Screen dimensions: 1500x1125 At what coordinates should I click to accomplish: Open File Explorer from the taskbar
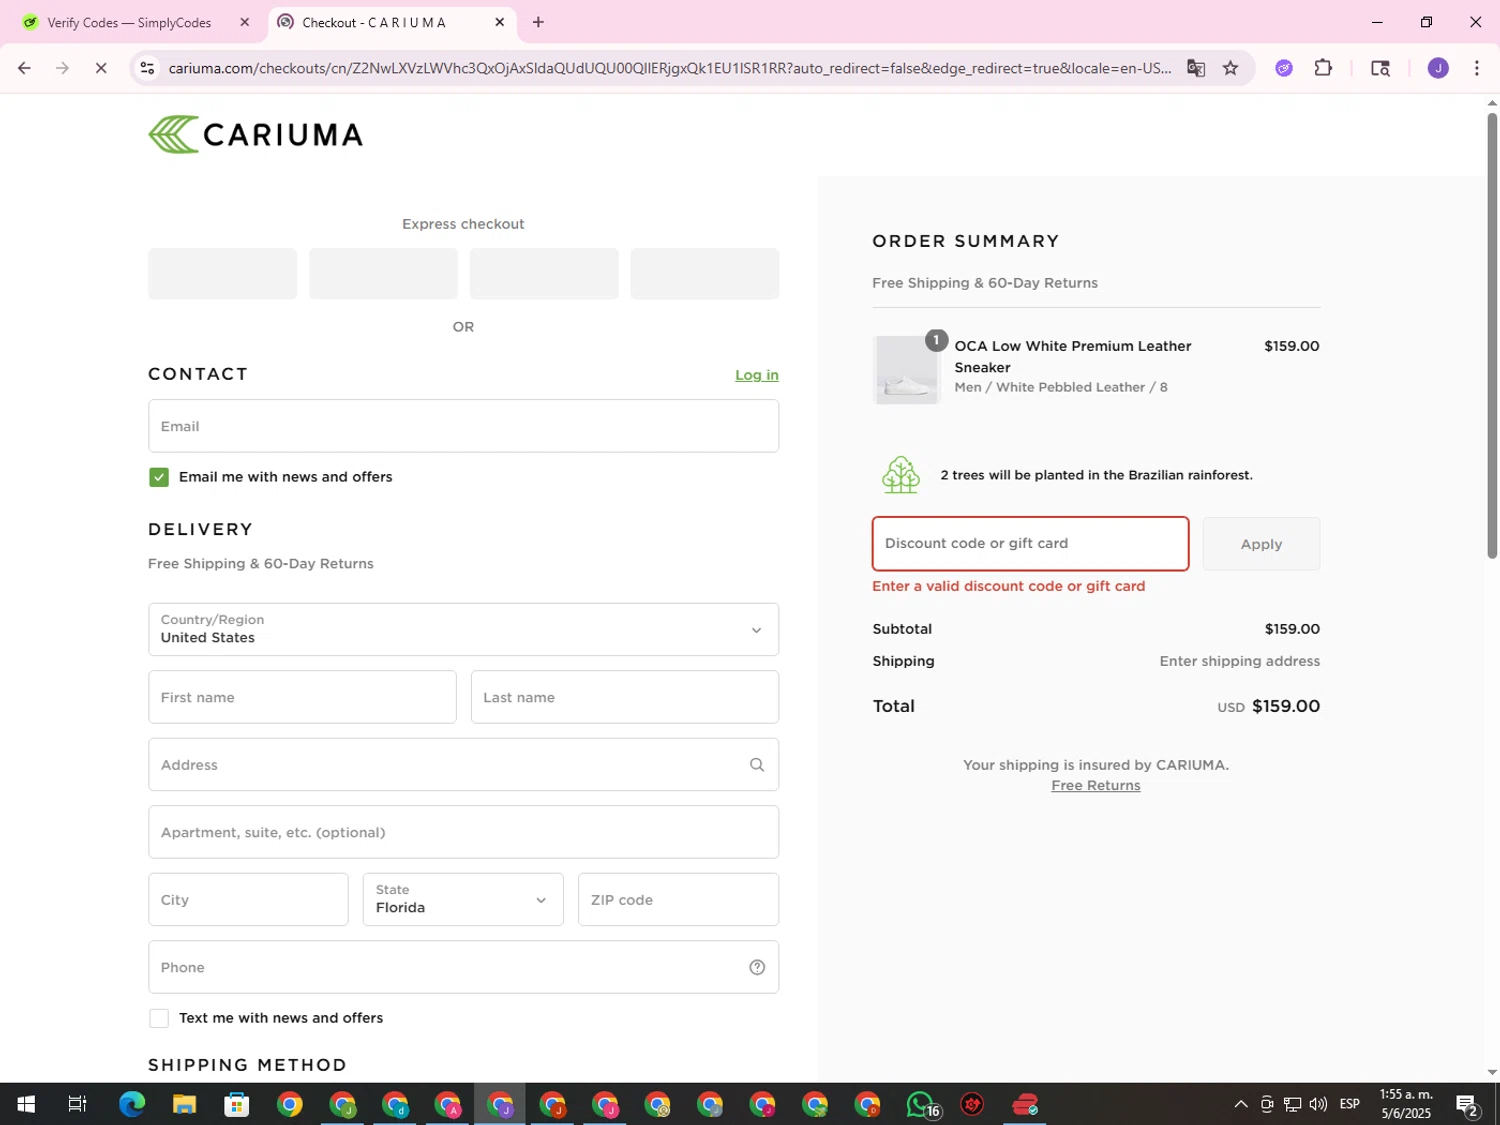(184, 1105)
